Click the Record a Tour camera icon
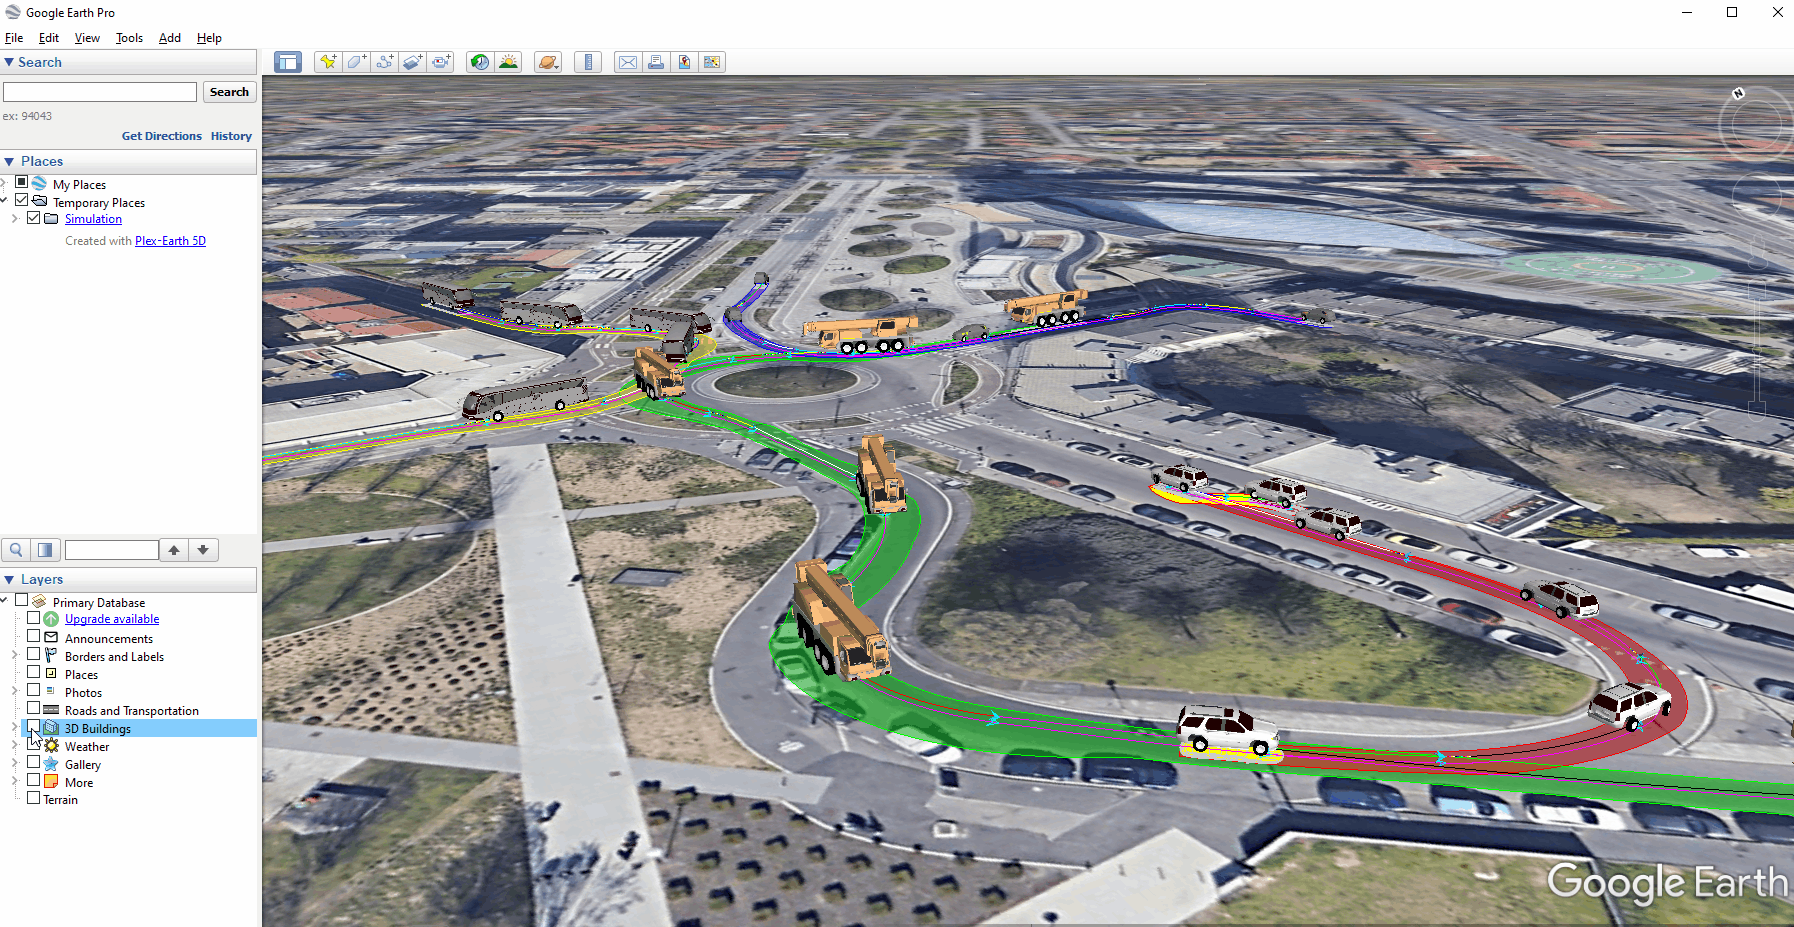This screenshot has width=1794, height=927. [x=441, y=62]
